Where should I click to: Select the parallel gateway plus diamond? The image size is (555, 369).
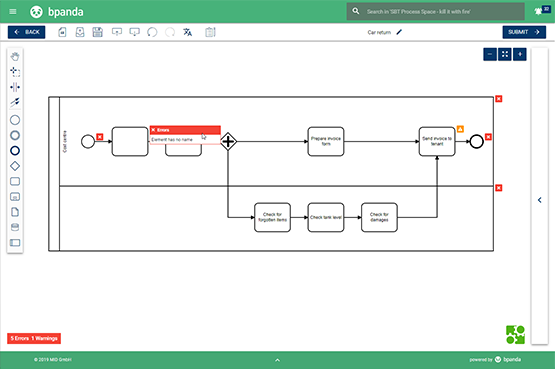tap(228, 142)
